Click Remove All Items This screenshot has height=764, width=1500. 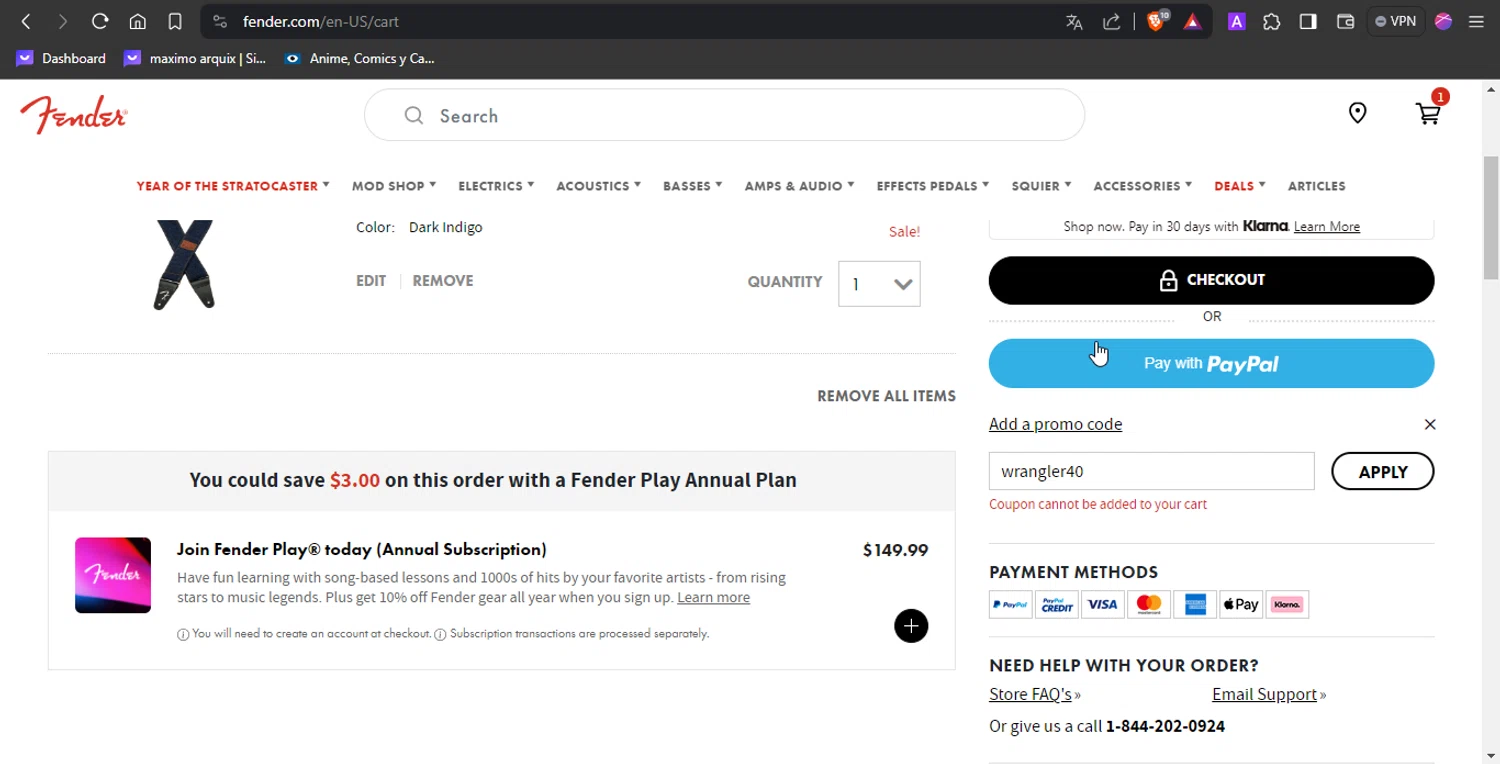(886, 396)
